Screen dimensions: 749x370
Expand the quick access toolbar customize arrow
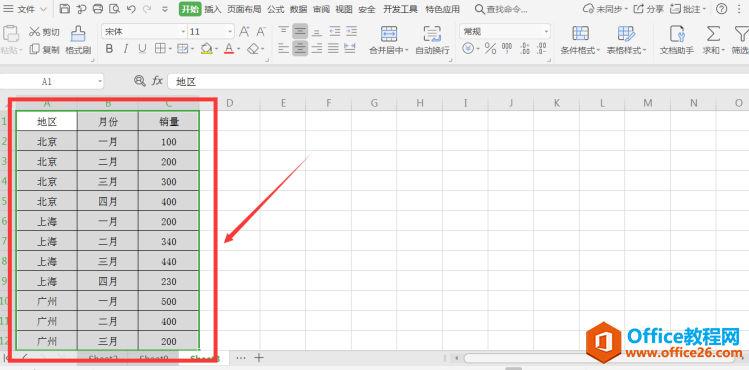pos(165,9)
